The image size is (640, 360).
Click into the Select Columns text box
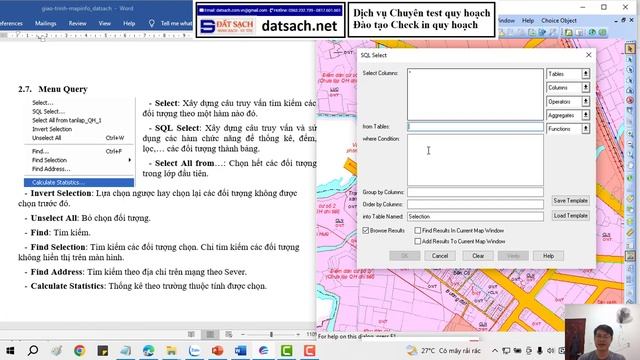pyautogui.click(x=475, y=94)
